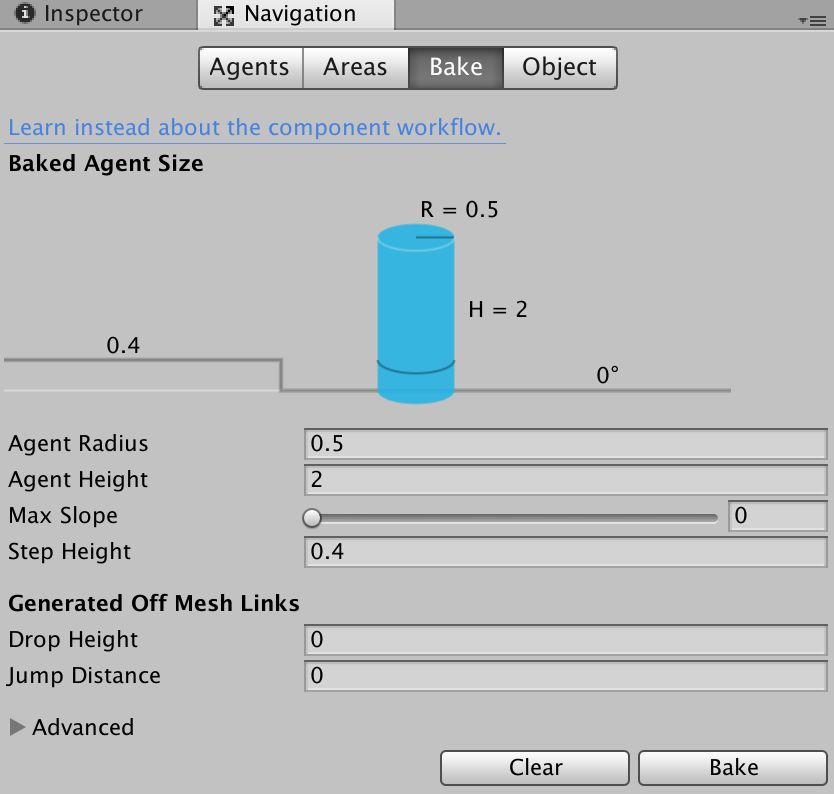Open the panel options menu icon
The width and height of the screenshot is (834, 794).
click(812, 20)
